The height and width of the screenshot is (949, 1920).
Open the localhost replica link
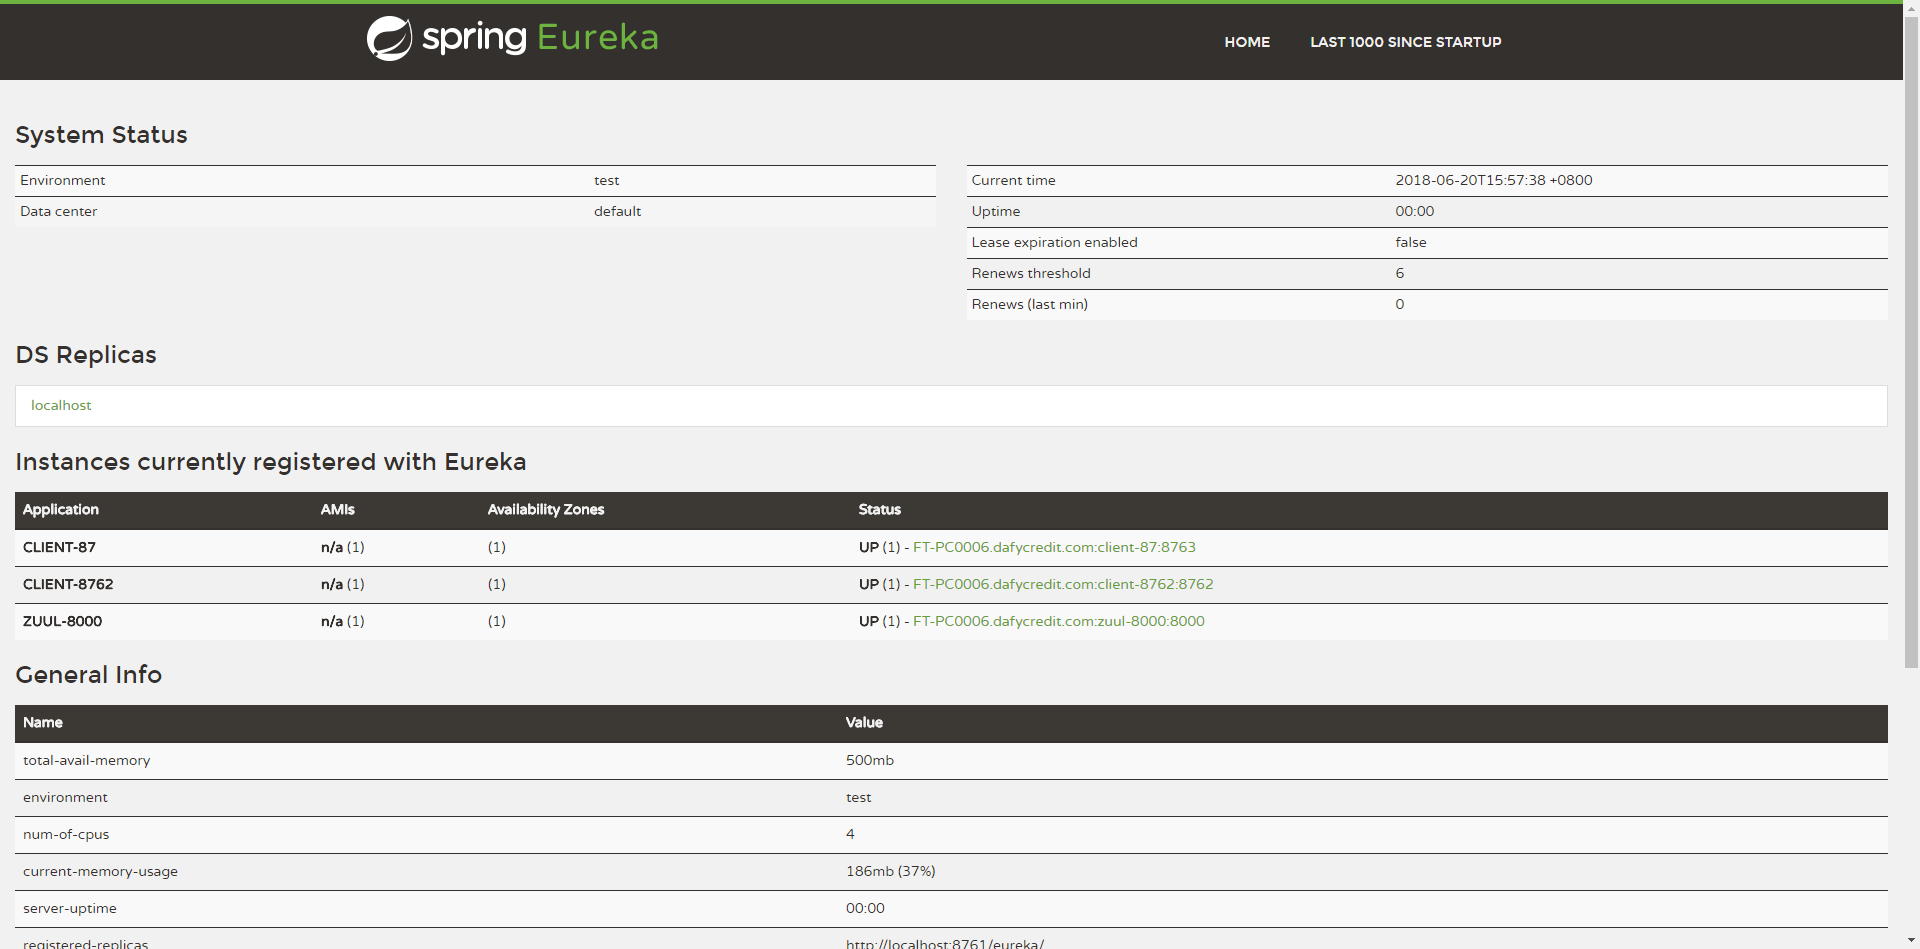61,405
